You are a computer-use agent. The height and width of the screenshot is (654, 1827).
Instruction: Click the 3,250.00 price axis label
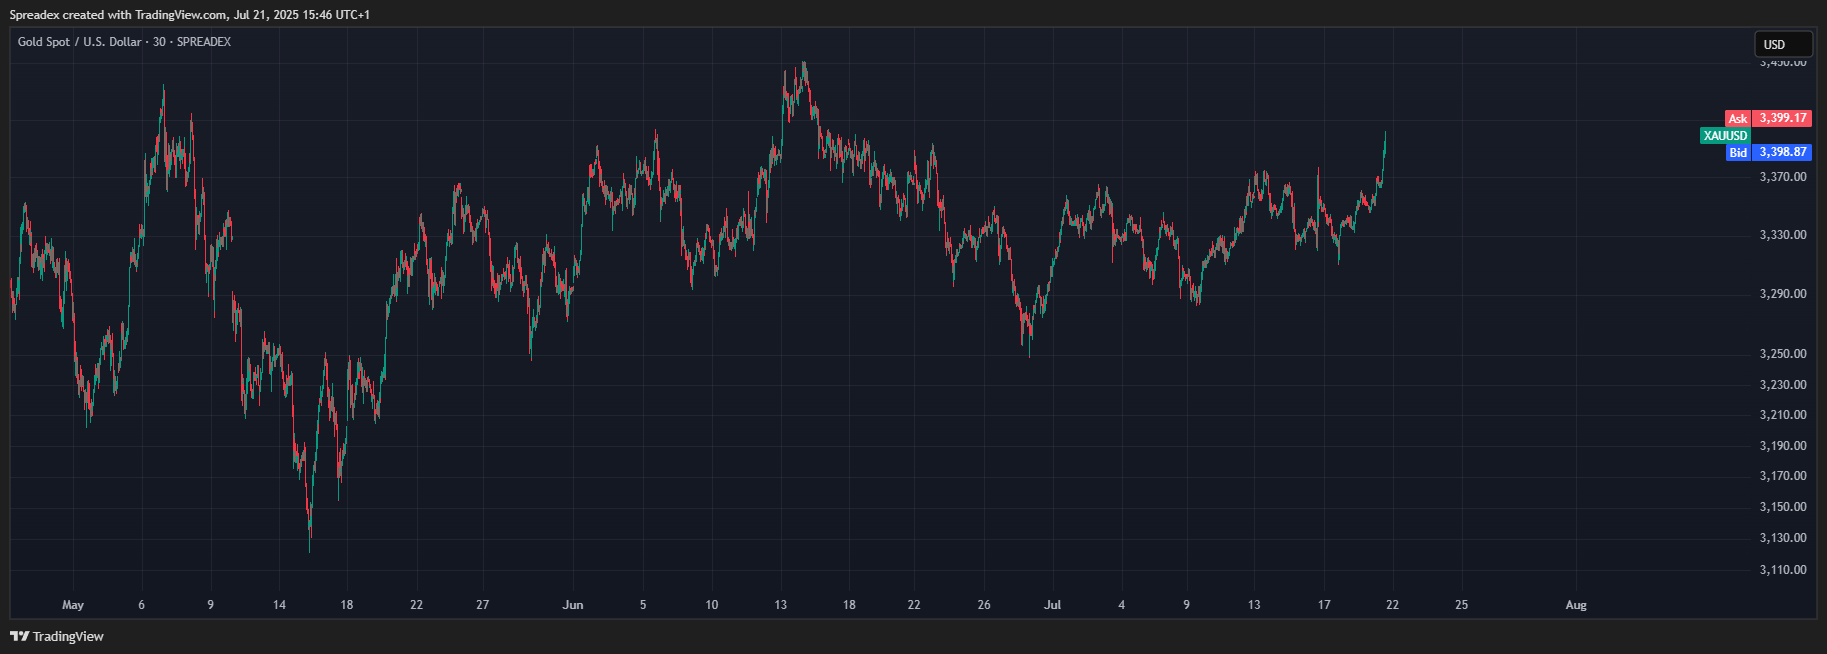click(x=1783, y=354)
